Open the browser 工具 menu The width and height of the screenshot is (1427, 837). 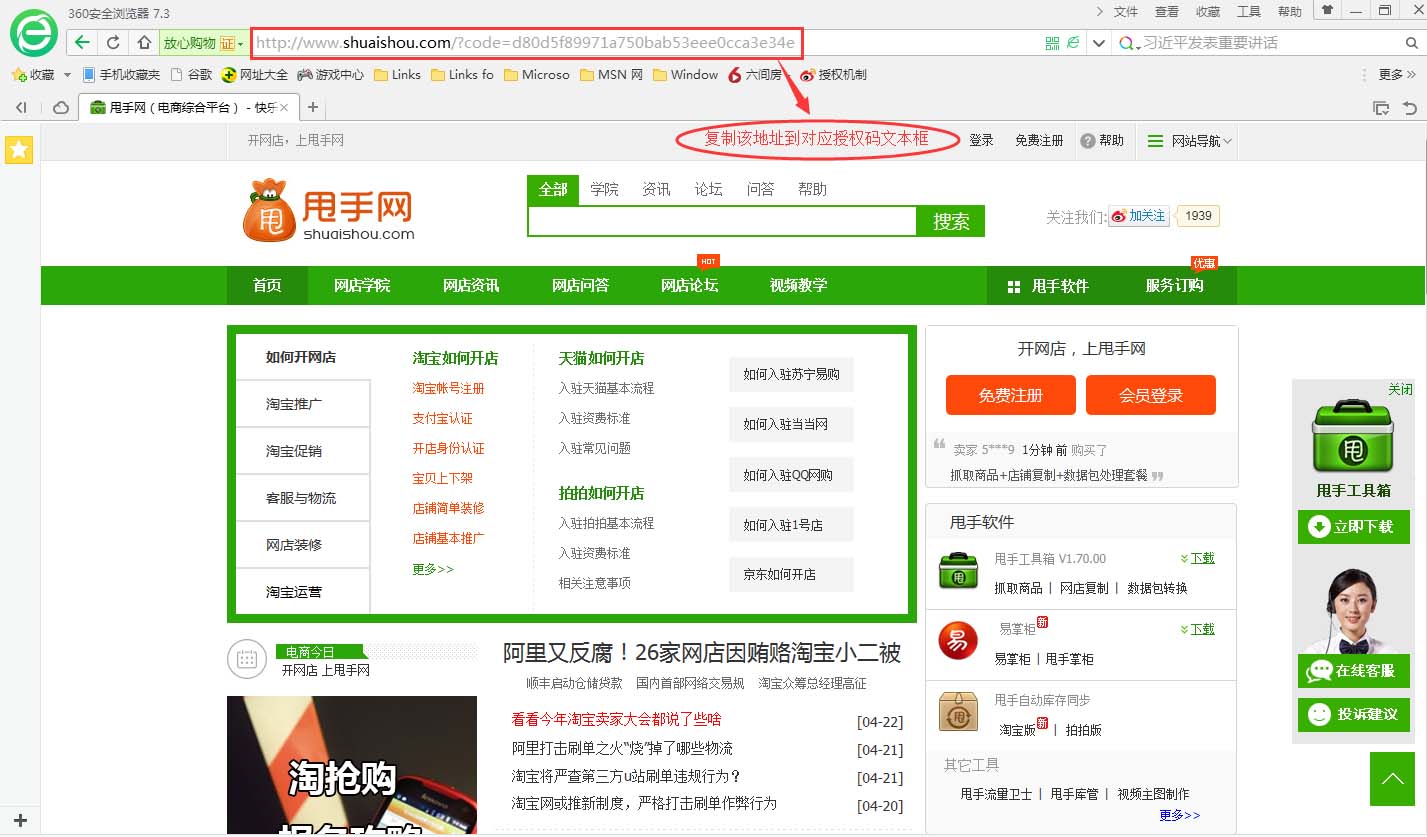[x=1249, y=11]
